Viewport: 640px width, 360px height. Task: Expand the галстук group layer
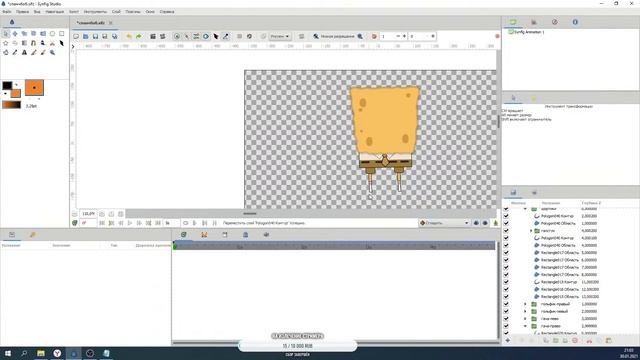click(531, 231)
